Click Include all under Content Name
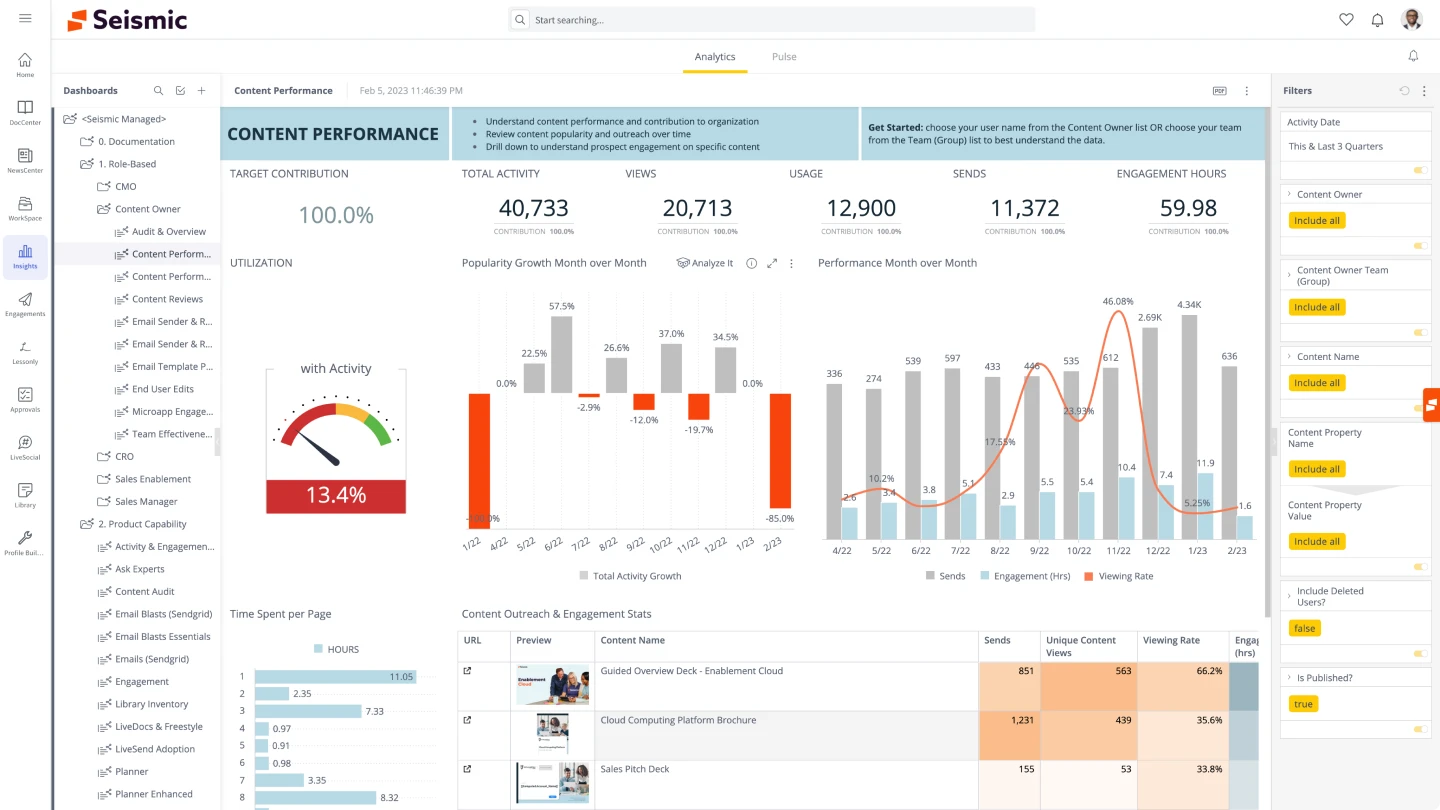This screenshot has height=810, width=1440. 1316,382
